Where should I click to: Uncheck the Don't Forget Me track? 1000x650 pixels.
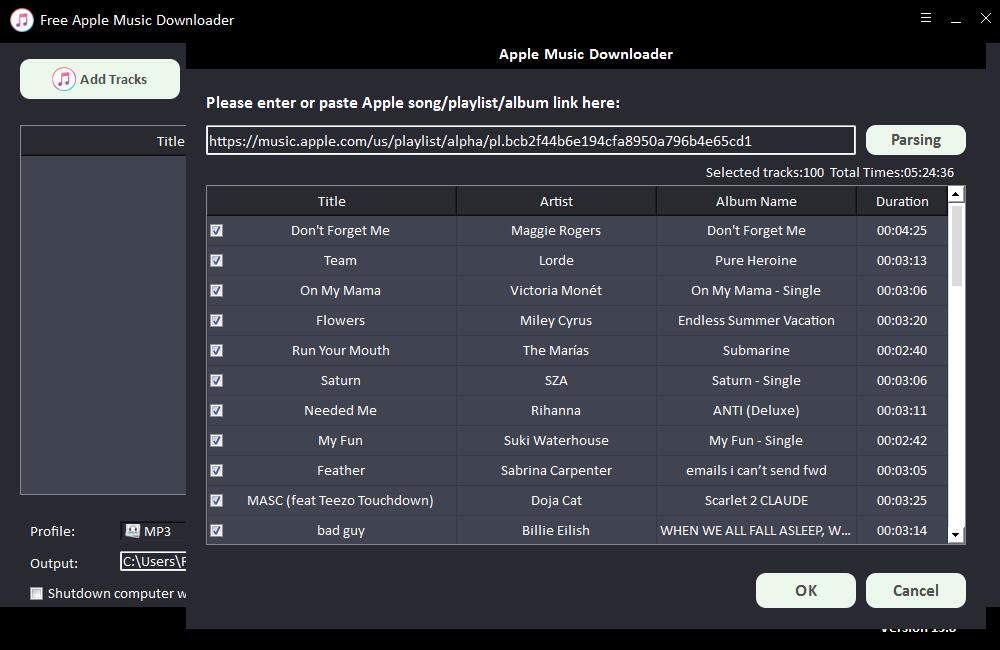pyautogui.click(x=217, y=230)
